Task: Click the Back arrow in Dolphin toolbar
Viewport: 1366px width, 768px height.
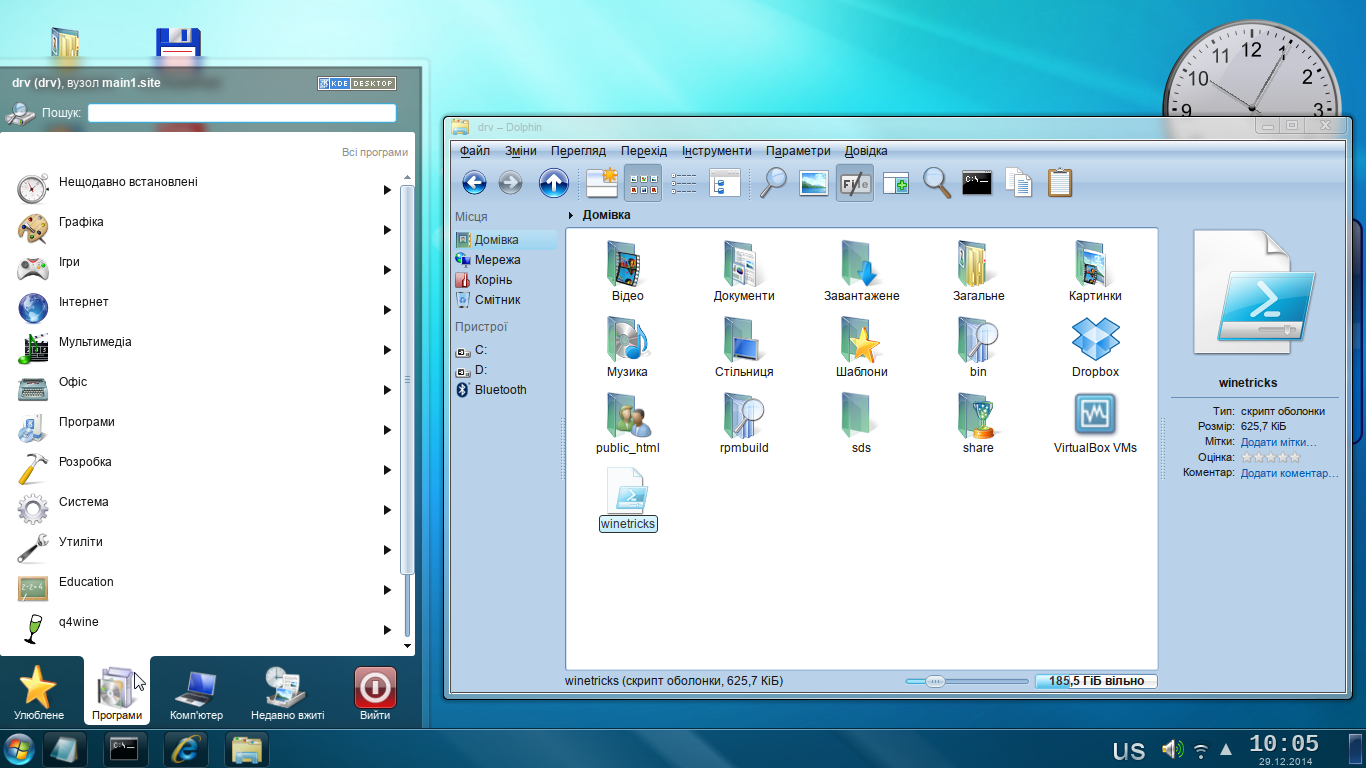Action: pos(474,183)
